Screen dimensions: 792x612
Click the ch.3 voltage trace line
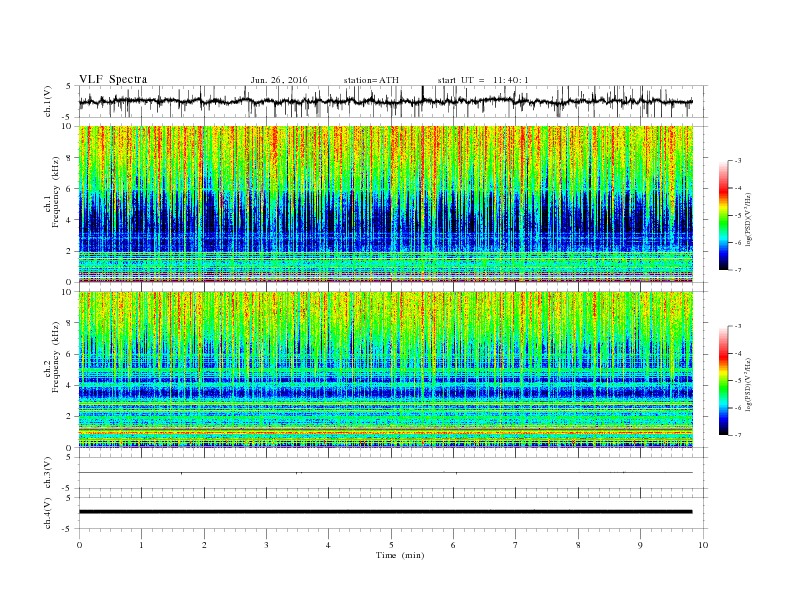(x=385, y=473)
